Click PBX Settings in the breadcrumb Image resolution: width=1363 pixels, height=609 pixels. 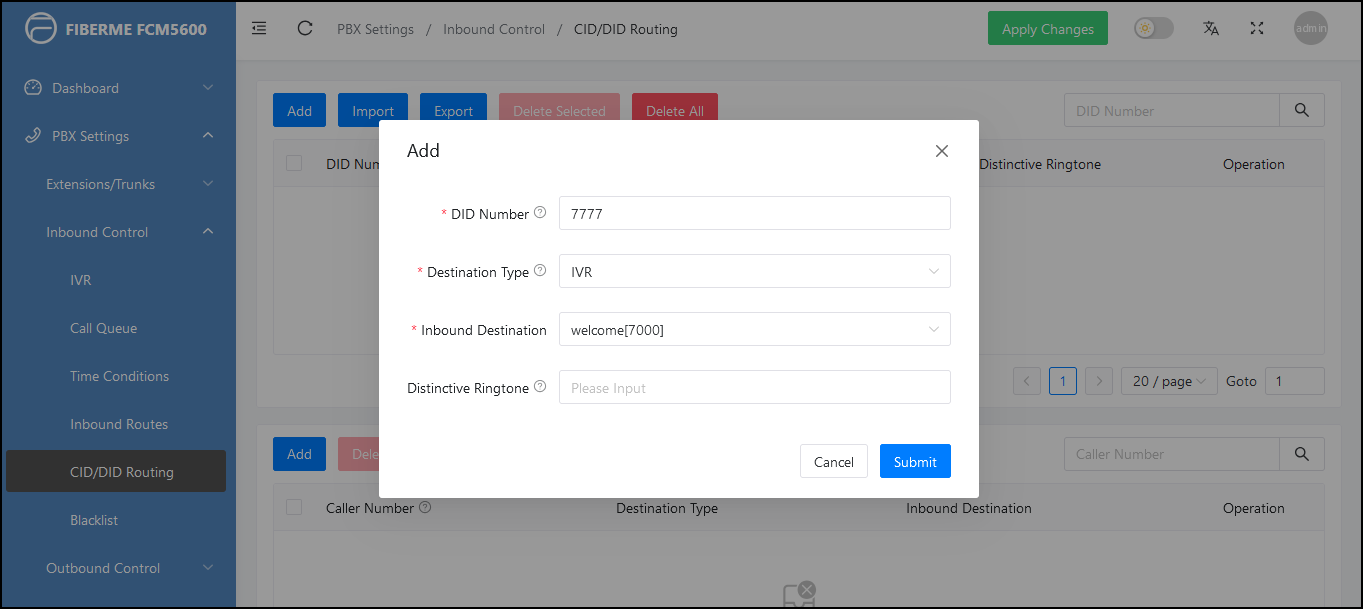375,29
